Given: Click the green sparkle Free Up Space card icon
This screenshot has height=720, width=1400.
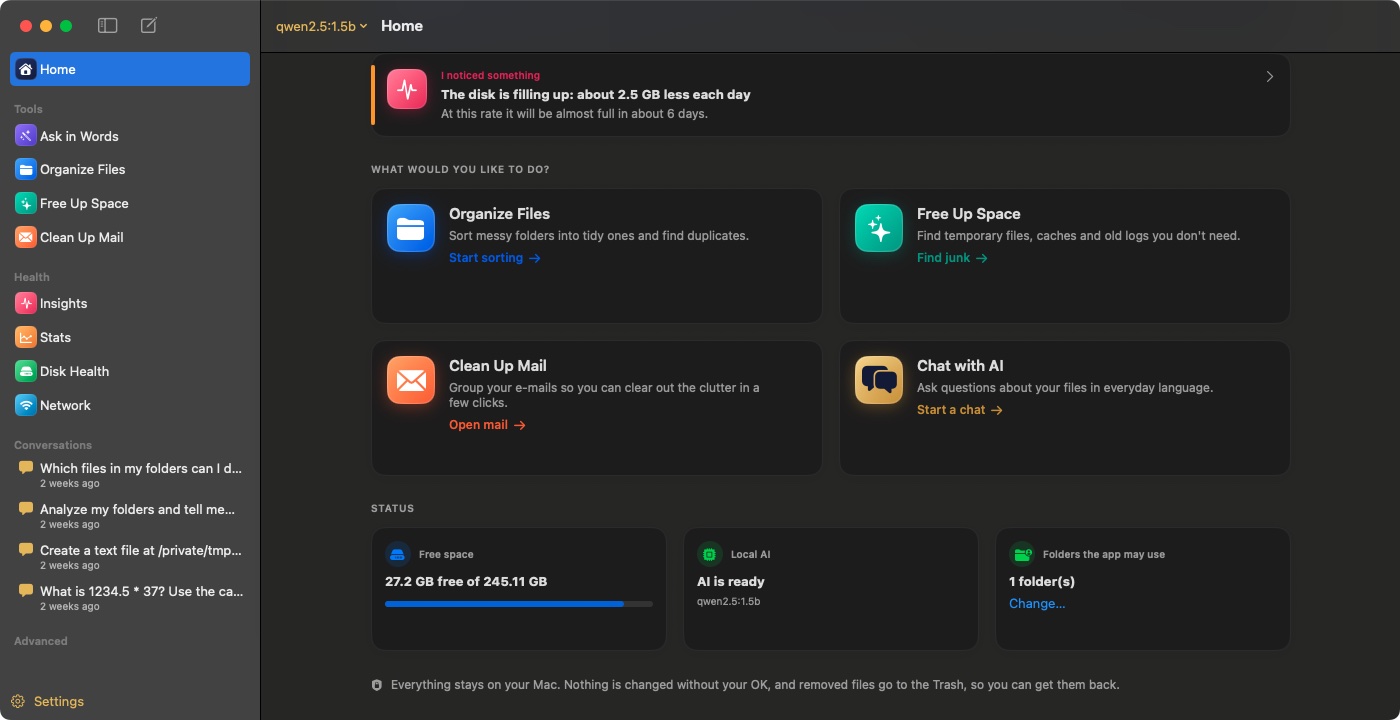Looking at the screenshot, I should pyautogui.click(x=879, y=228).
